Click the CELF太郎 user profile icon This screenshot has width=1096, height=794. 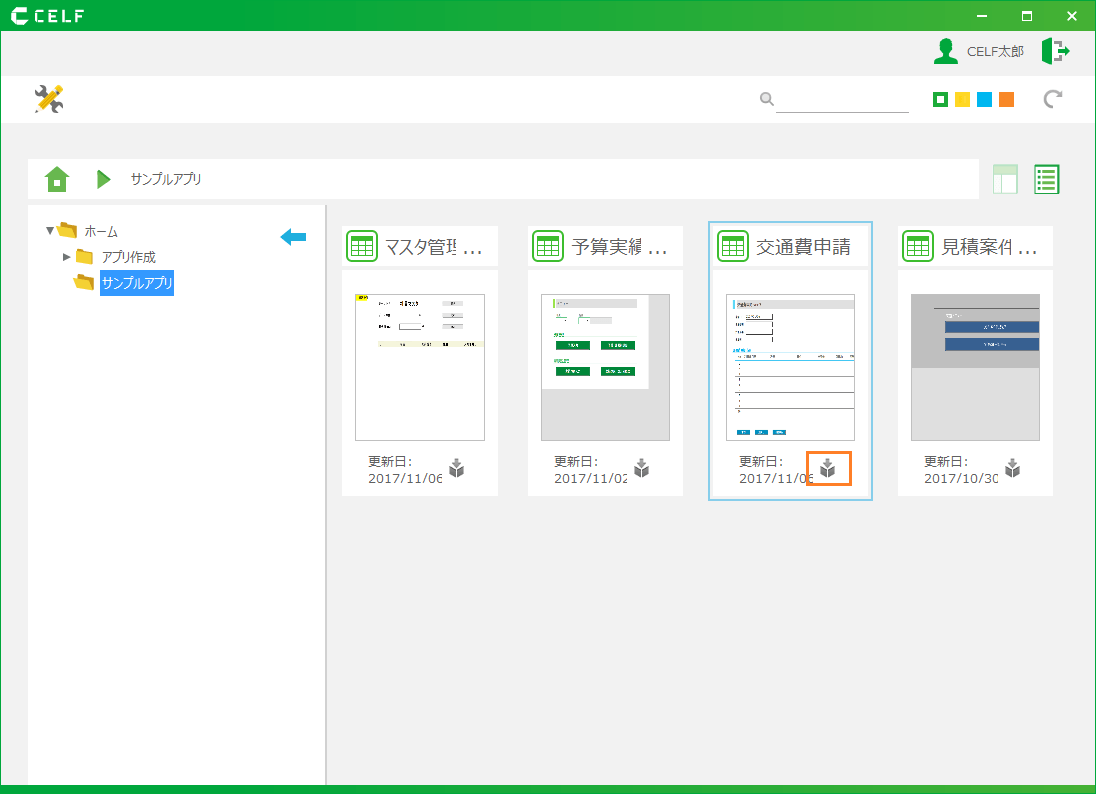click(946, 51)
